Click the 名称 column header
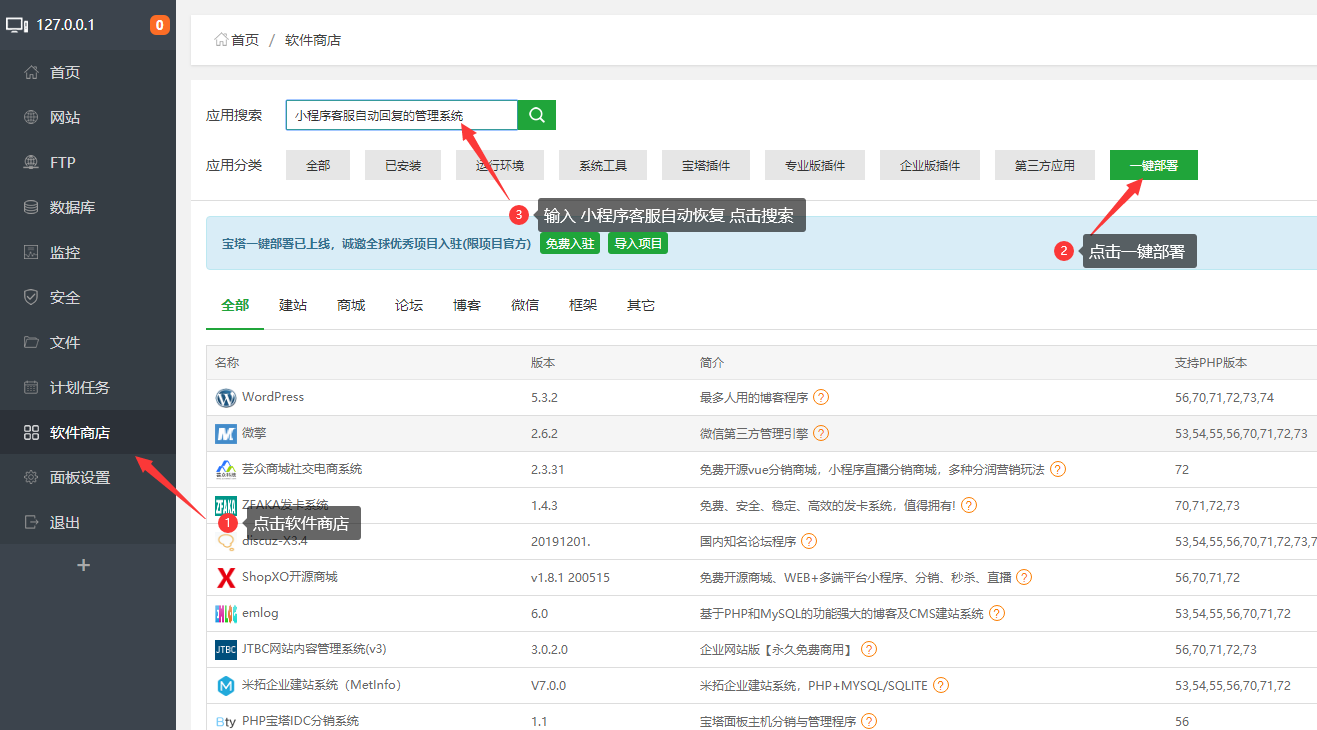This screenshot has height=730, width=1317. [227, 362]
